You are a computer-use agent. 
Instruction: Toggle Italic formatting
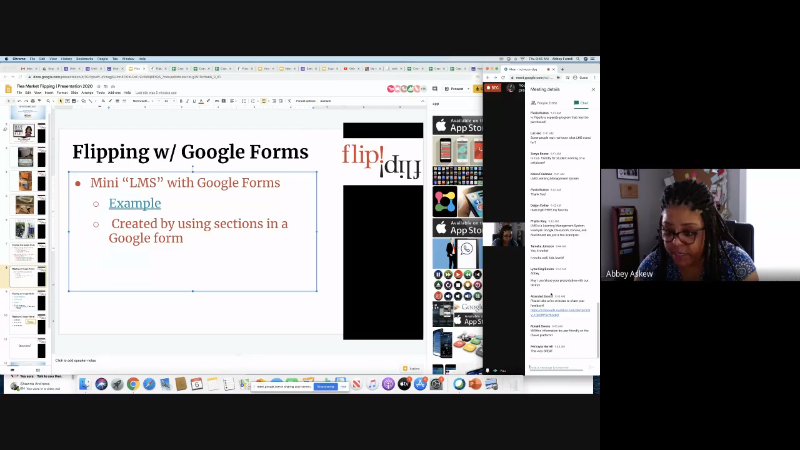pos(187,101)
